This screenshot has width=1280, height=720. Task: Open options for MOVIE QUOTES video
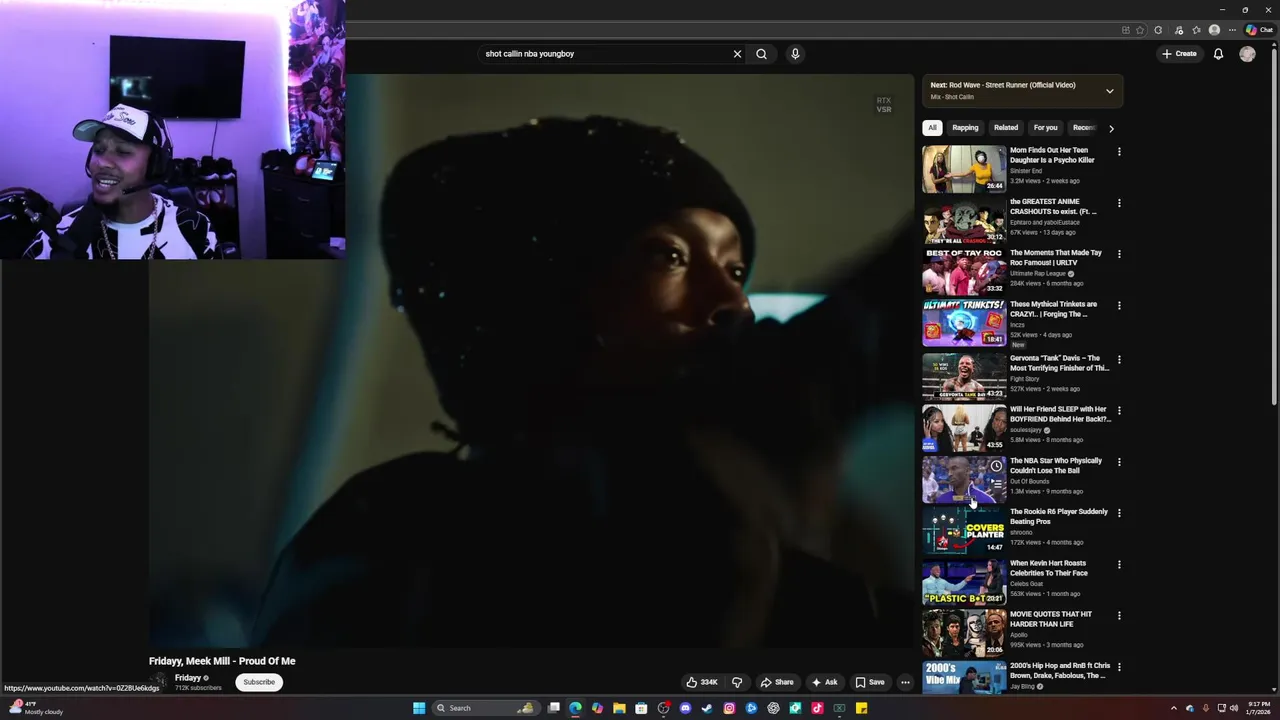1119,616
